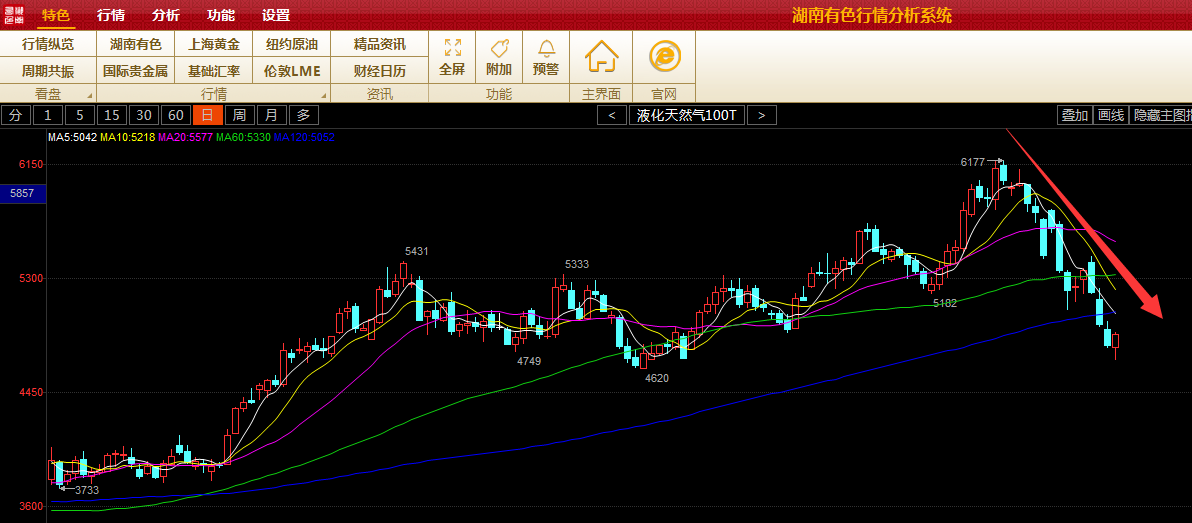Open the 官网 browser icon

[x=665, y=57]
